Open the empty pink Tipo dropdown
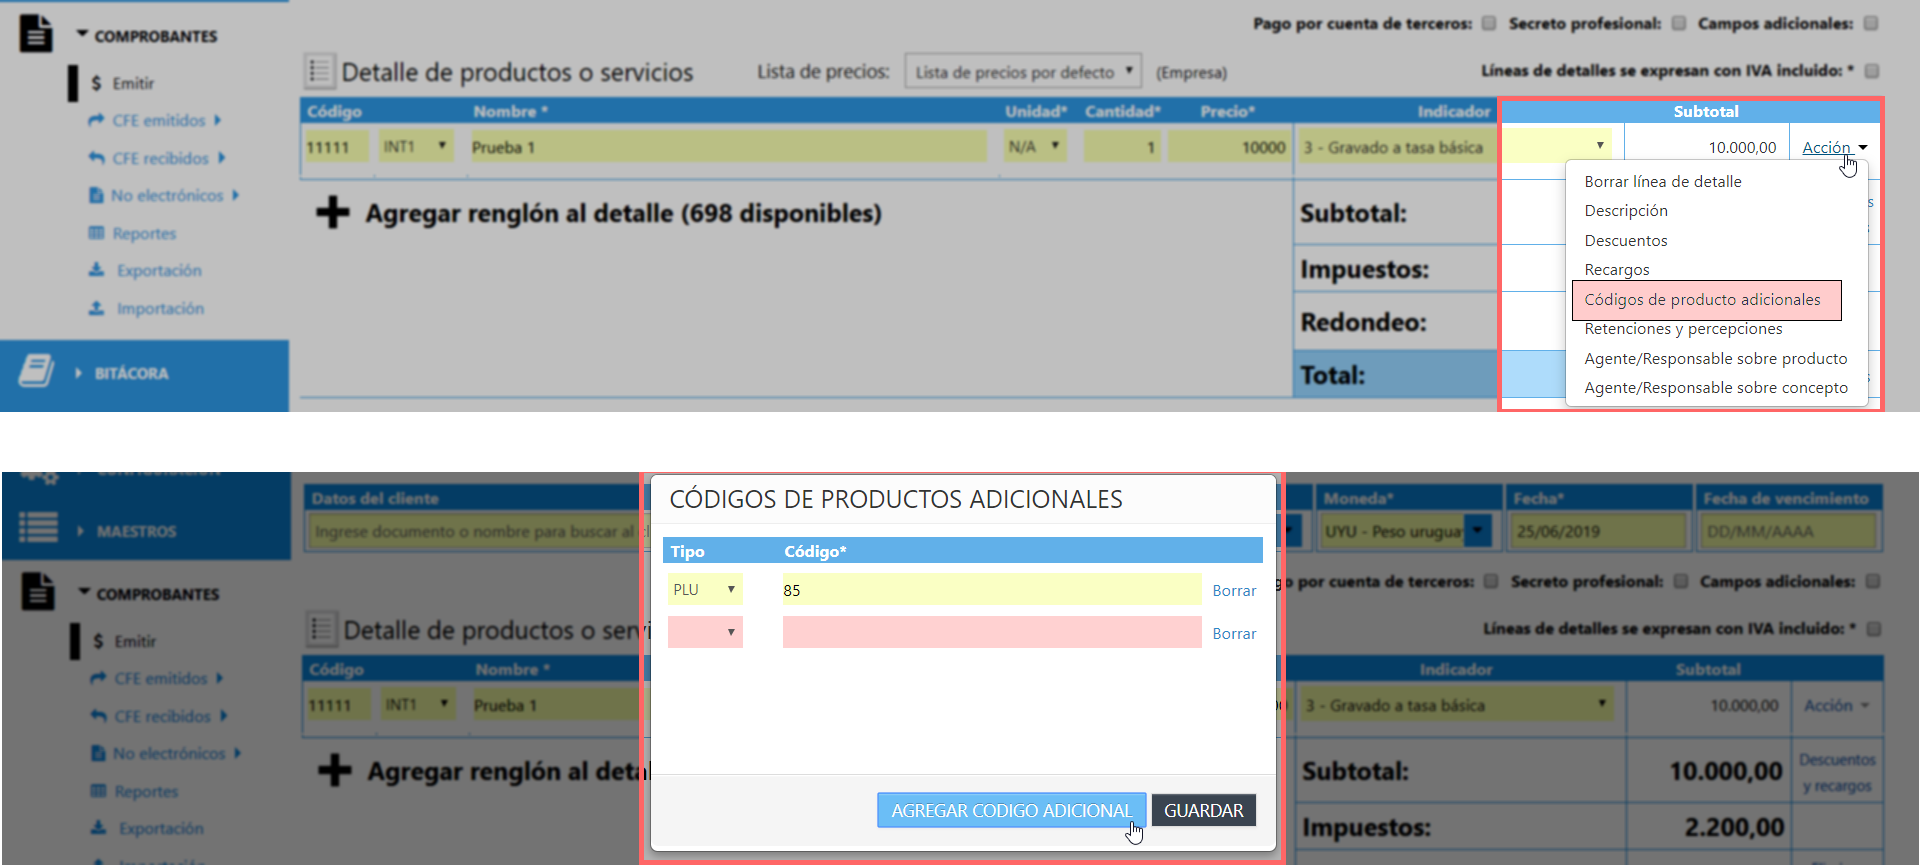The width and height of the screenshot is (1920, 866). pyautogui.click(x=705, y=632)
